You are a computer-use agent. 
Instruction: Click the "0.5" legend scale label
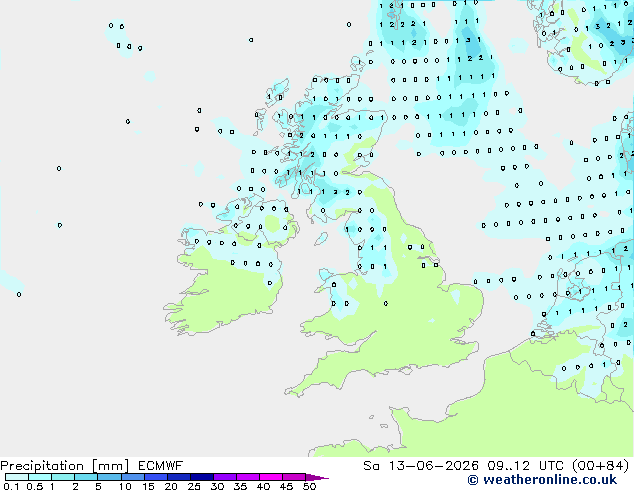point(35,486)
